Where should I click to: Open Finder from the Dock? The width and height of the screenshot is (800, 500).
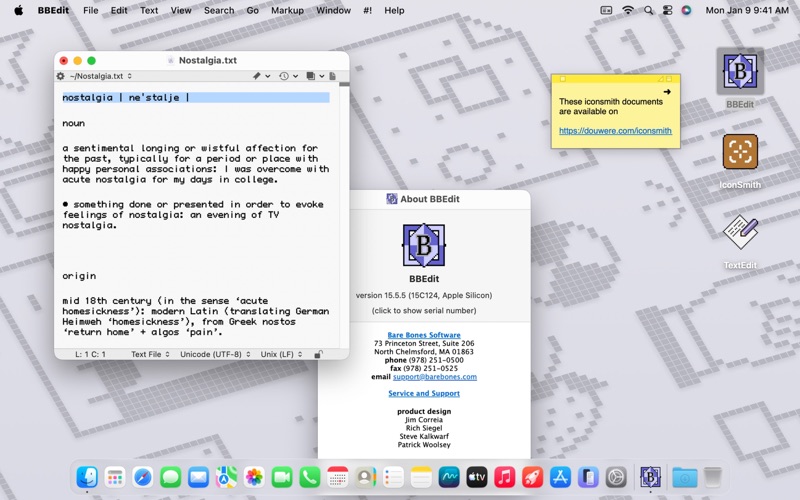[x=87, y=478]
